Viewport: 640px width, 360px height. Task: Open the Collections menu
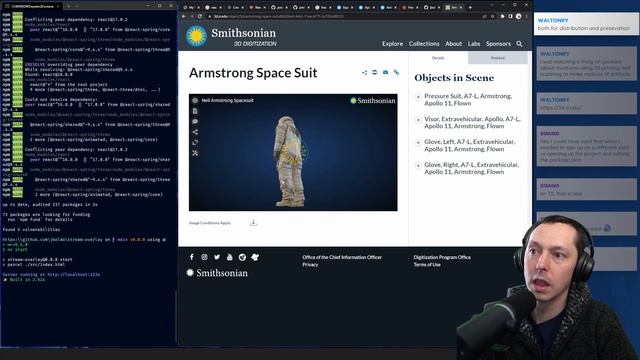[424, 44]
